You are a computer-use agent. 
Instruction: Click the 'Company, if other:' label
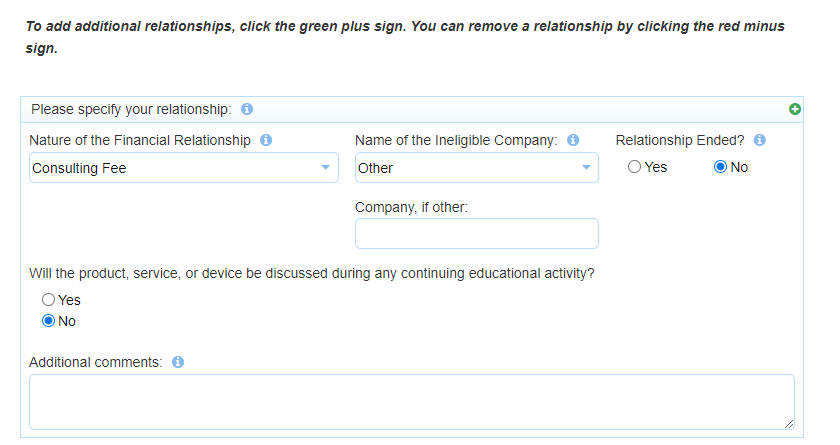(411, 207)
